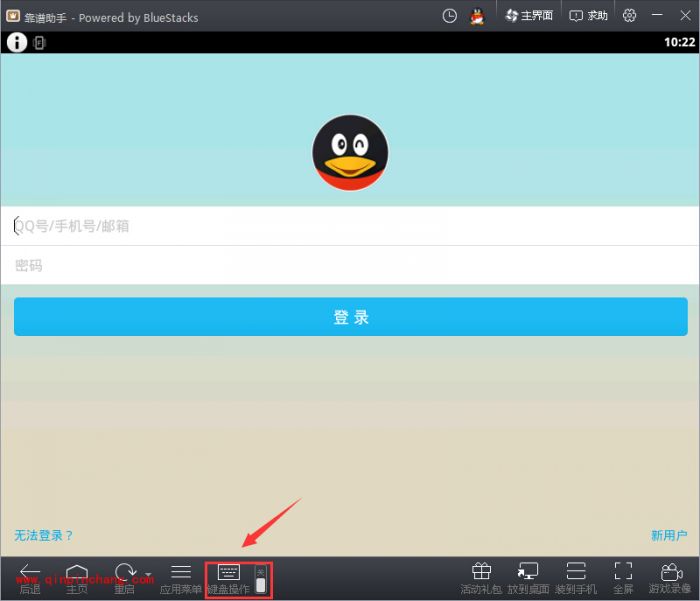The image size is (700, 601).
Task: Start game recording (游戏录像)
Action: 669,573
